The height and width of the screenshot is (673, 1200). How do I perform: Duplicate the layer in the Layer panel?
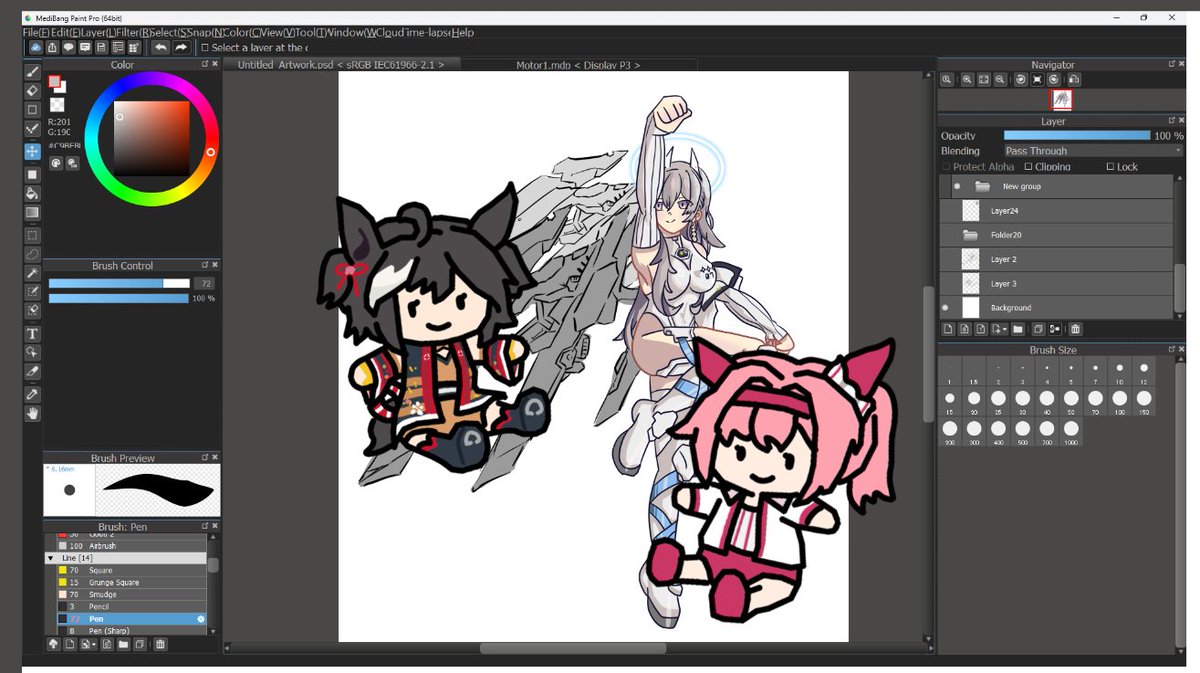click(1038, 328)
